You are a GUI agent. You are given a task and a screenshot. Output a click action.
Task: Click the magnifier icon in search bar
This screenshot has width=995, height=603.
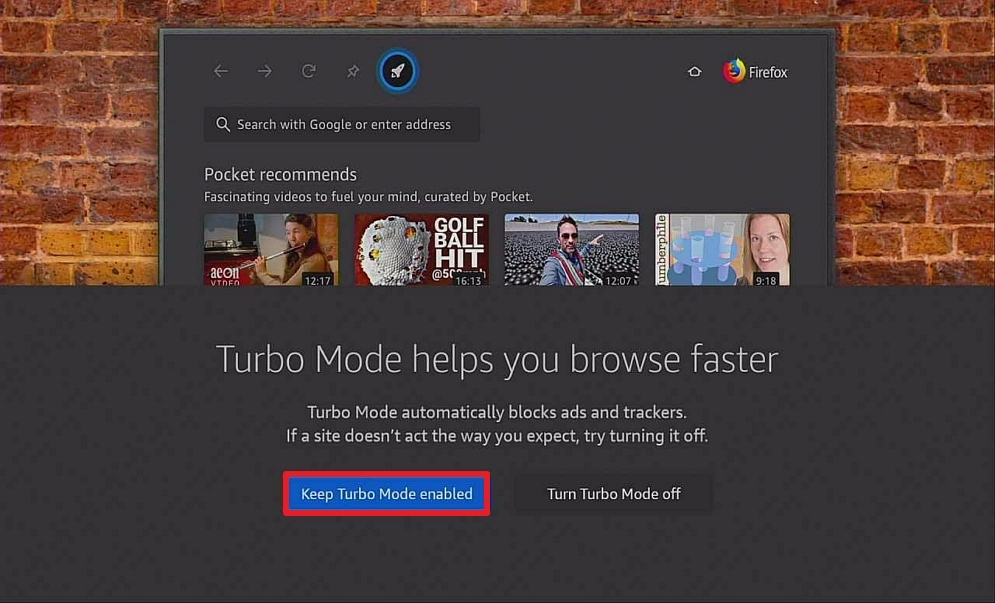point(223,124)
